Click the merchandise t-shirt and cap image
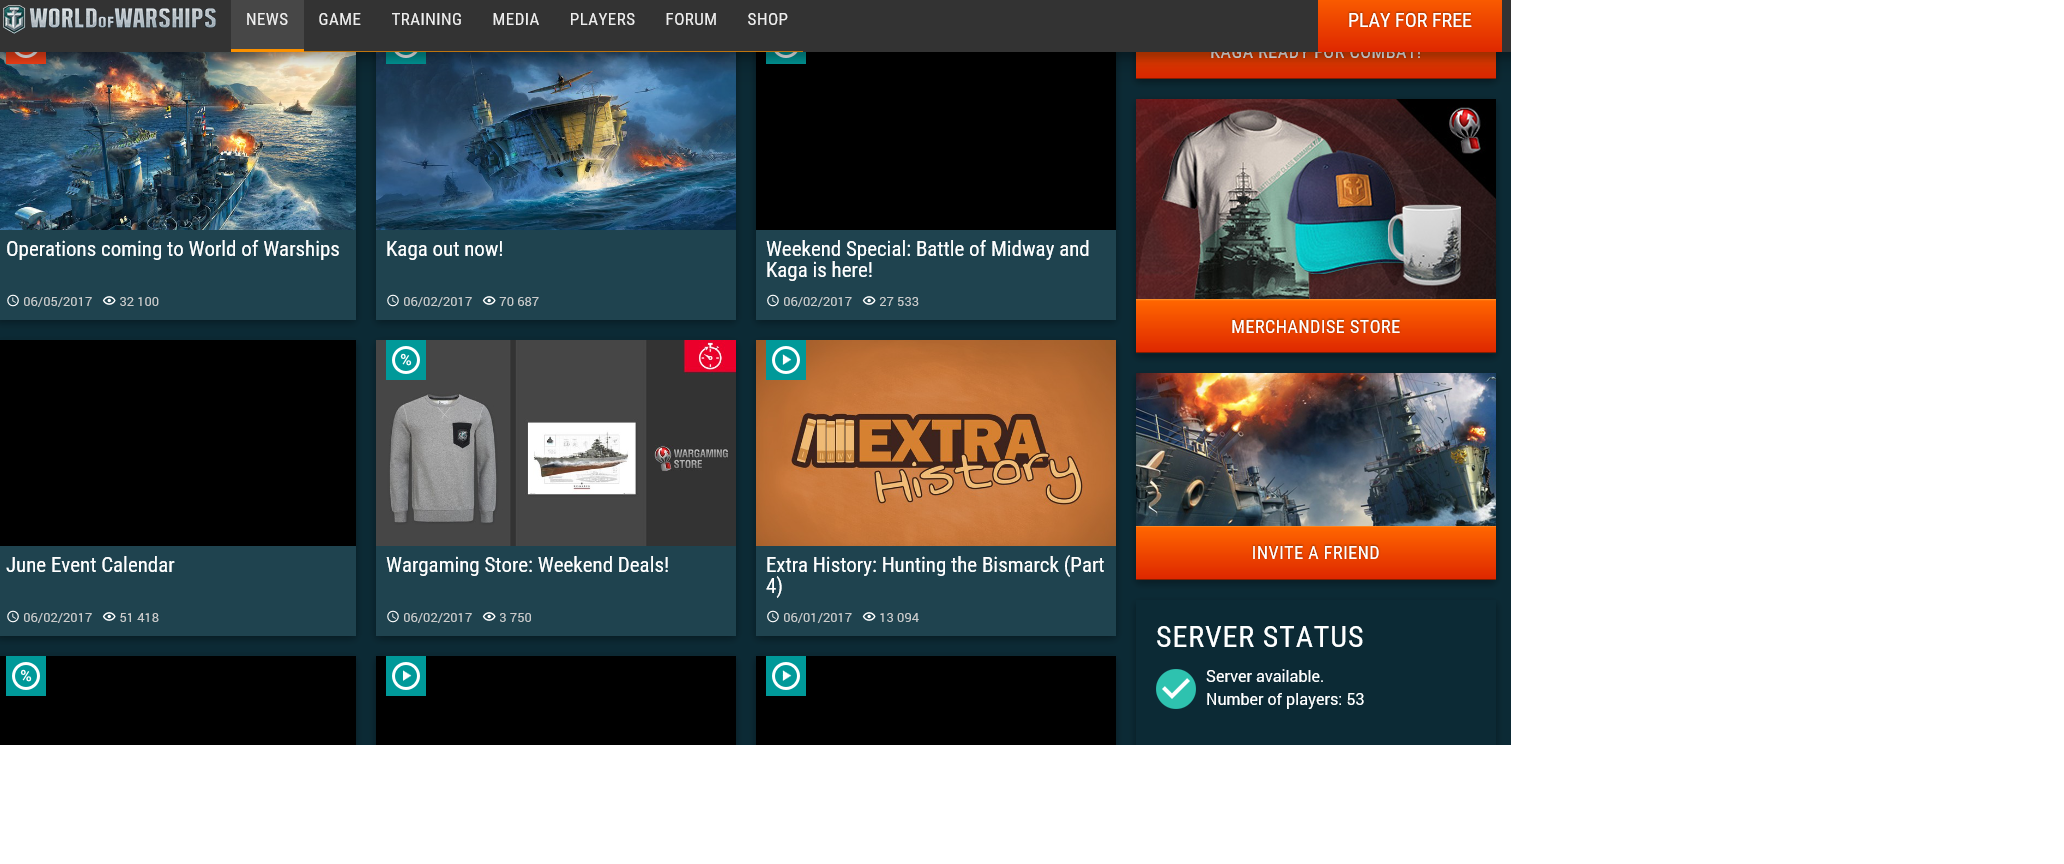 click(x=1316, y=199)
